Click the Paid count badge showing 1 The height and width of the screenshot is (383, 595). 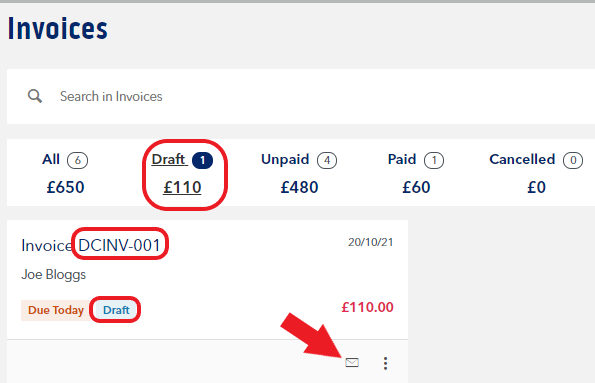434,160
